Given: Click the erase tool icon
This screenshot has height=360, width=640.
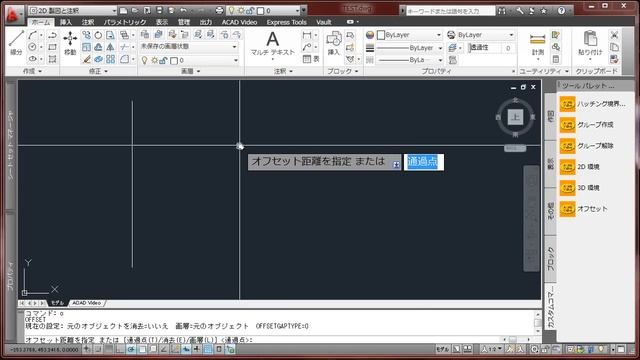Looking at the screenshot, I should click(86, 60).
